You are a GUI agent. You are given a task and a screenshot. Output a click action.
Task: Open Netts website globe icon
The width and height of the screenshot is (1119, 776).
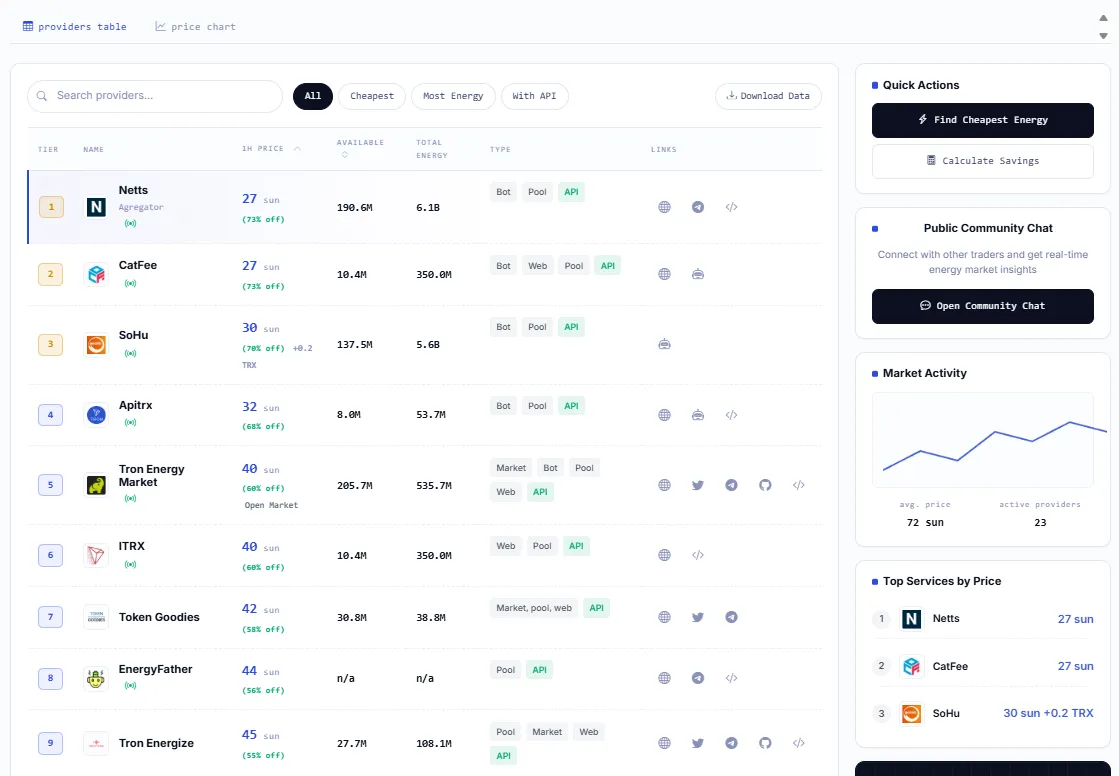tap(664, 207)
